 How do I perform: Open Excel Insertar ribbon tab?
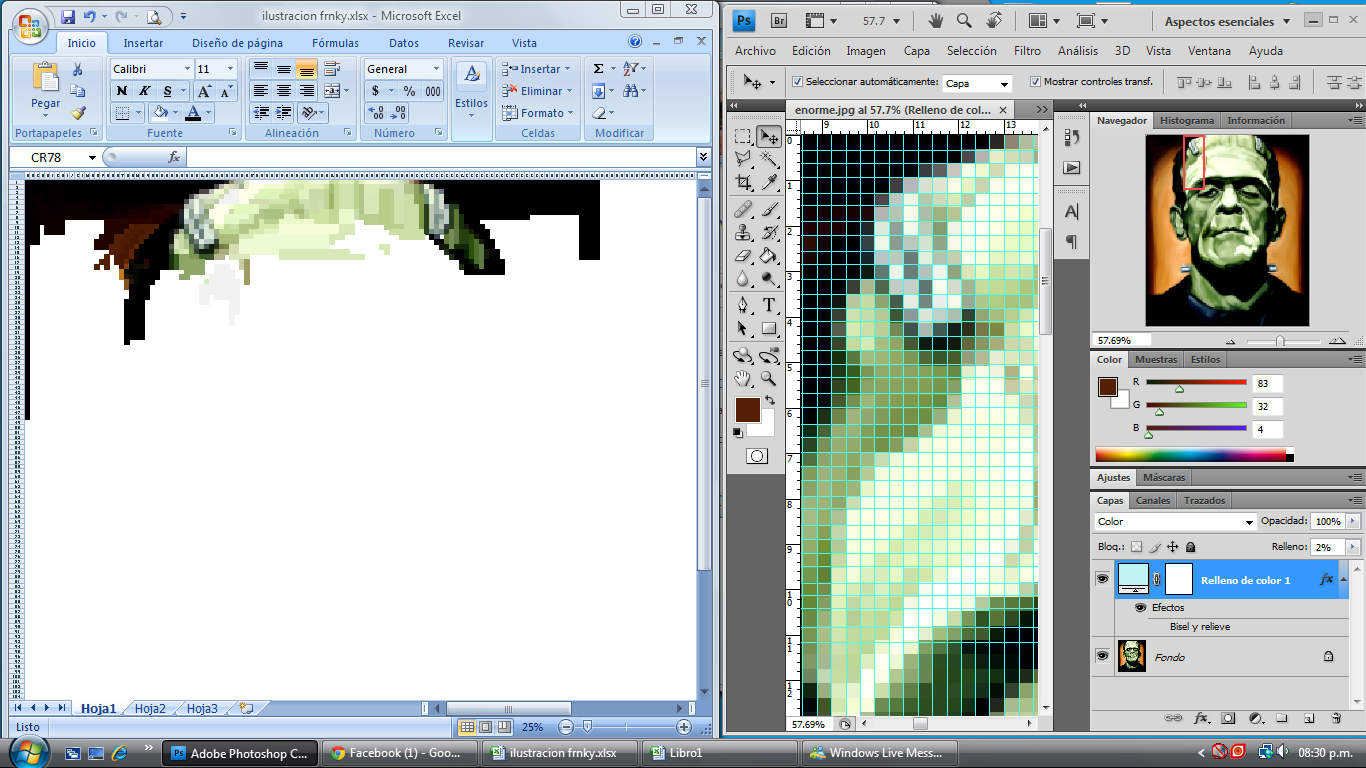point(143,43)
